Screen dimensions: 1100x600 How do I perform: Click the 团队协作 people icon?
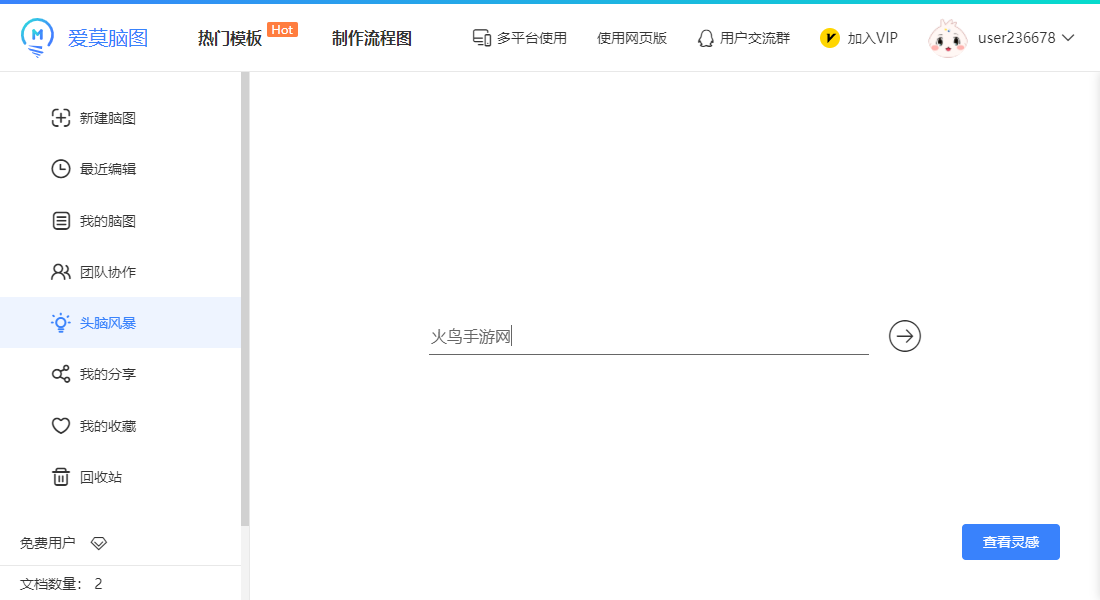[x=61, y=272]
